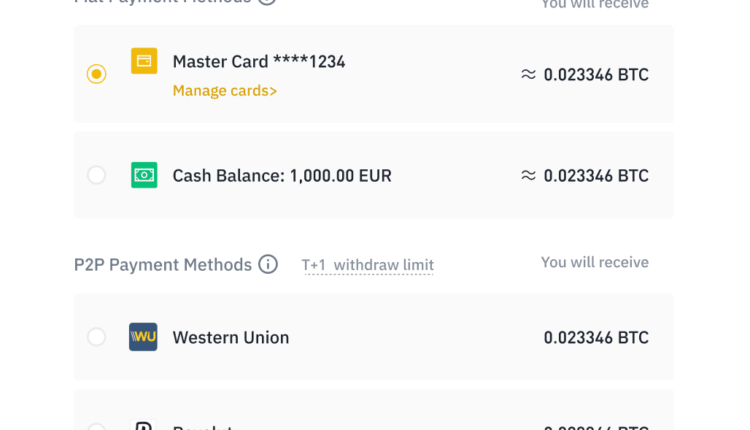The height and width of the screenshot is (430, 750).
Task: Click the Master Card ****1234 label
Action: [259, 62]
